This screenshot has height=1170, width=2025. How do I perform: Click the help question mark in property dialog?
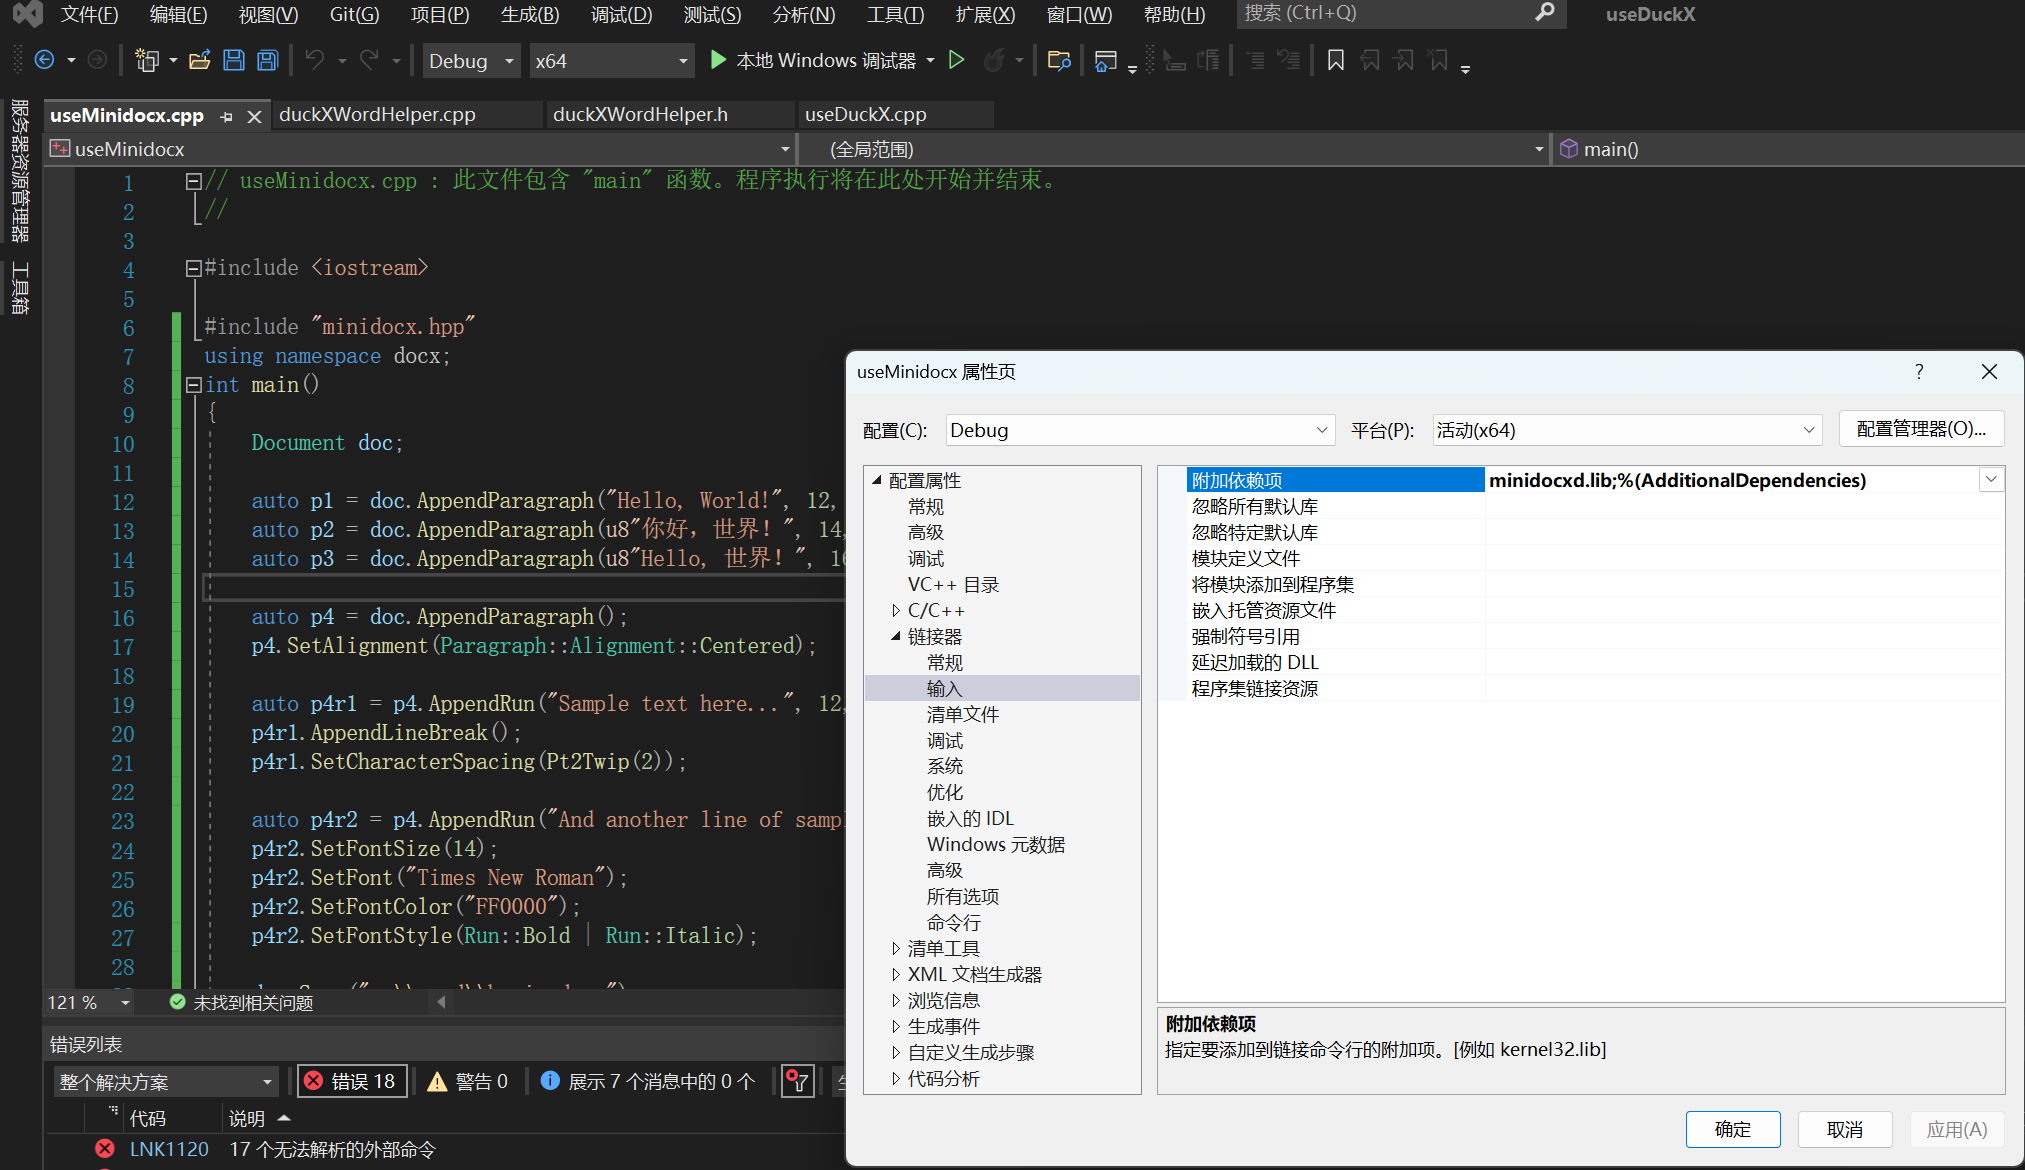(x=1919, y=371)
